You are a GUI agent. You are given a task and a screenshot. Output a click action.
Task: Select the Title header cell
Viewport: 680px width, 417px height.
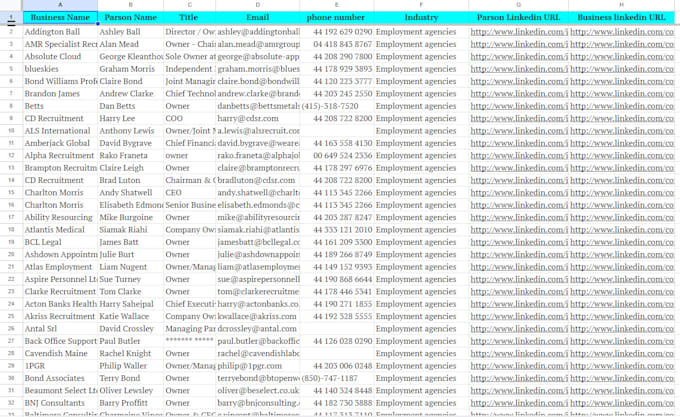[x=189, y=18]
